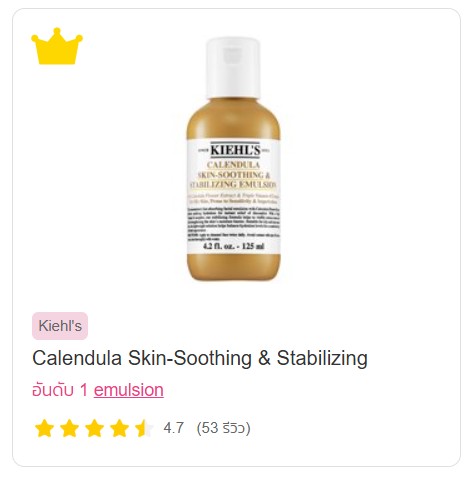
Task: Open the Kiehl's bottle product image
Action: tap(233, 159)
